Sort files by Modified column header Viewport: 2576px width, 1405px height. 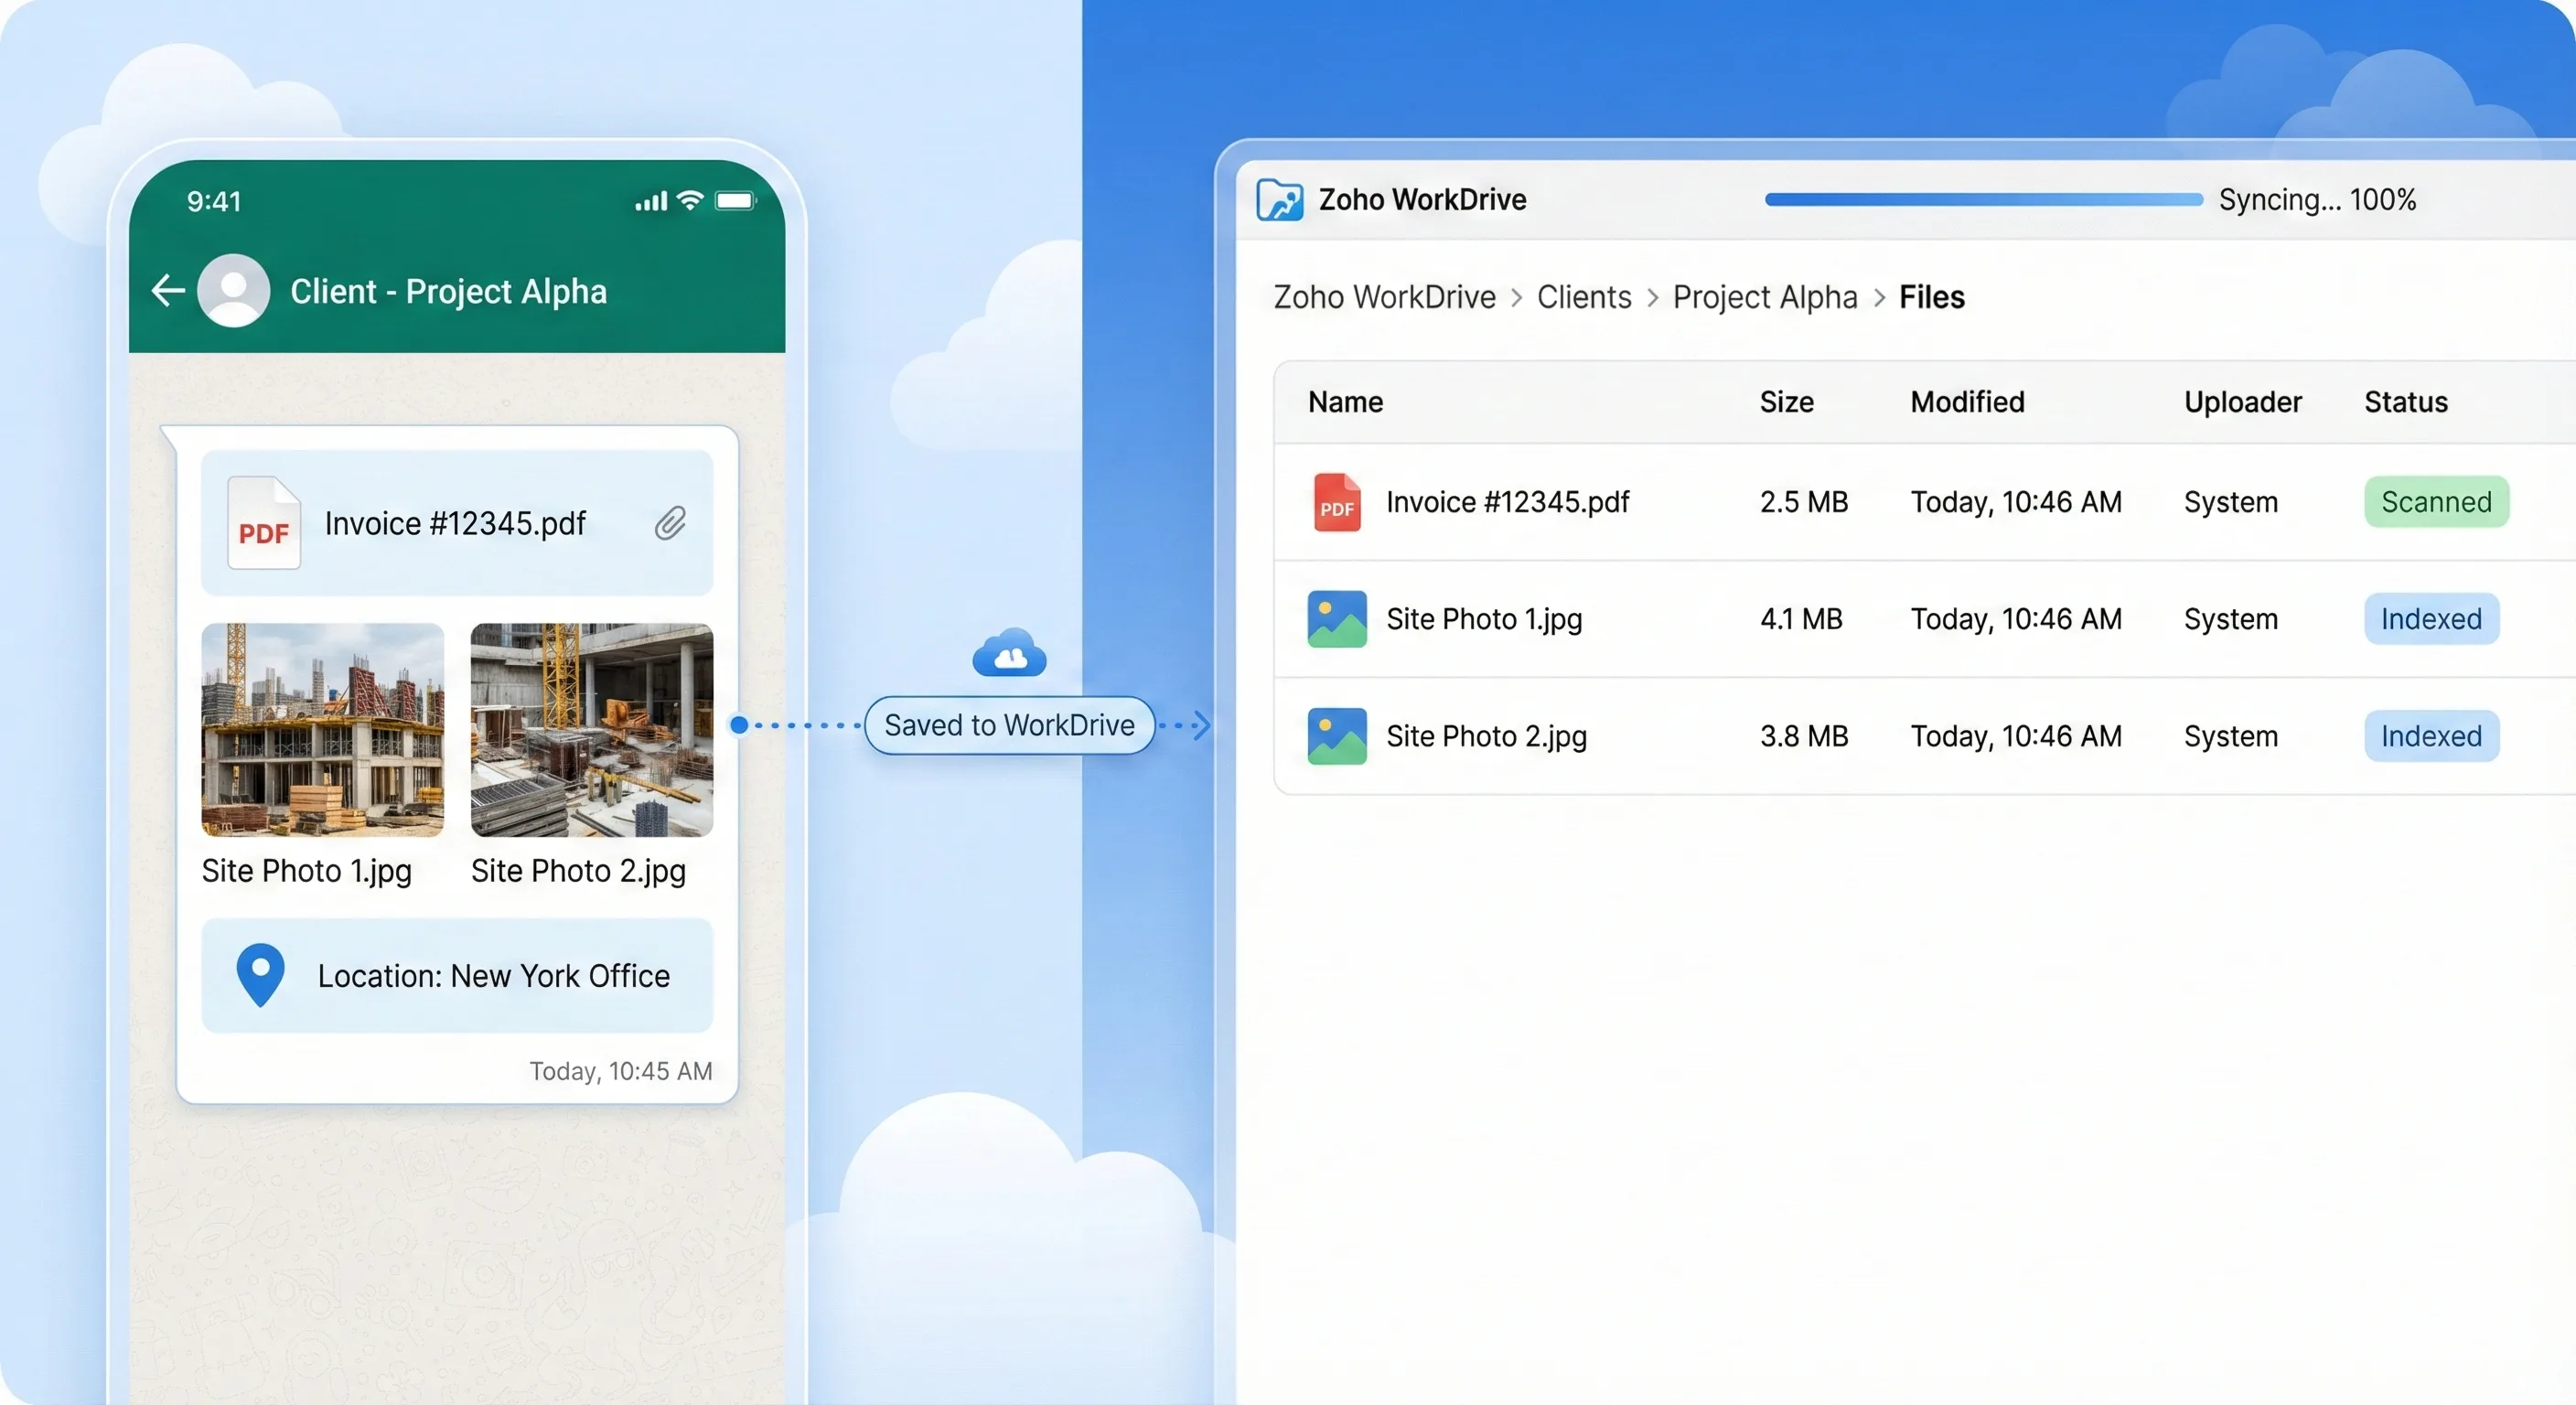tap(1966, 402)
